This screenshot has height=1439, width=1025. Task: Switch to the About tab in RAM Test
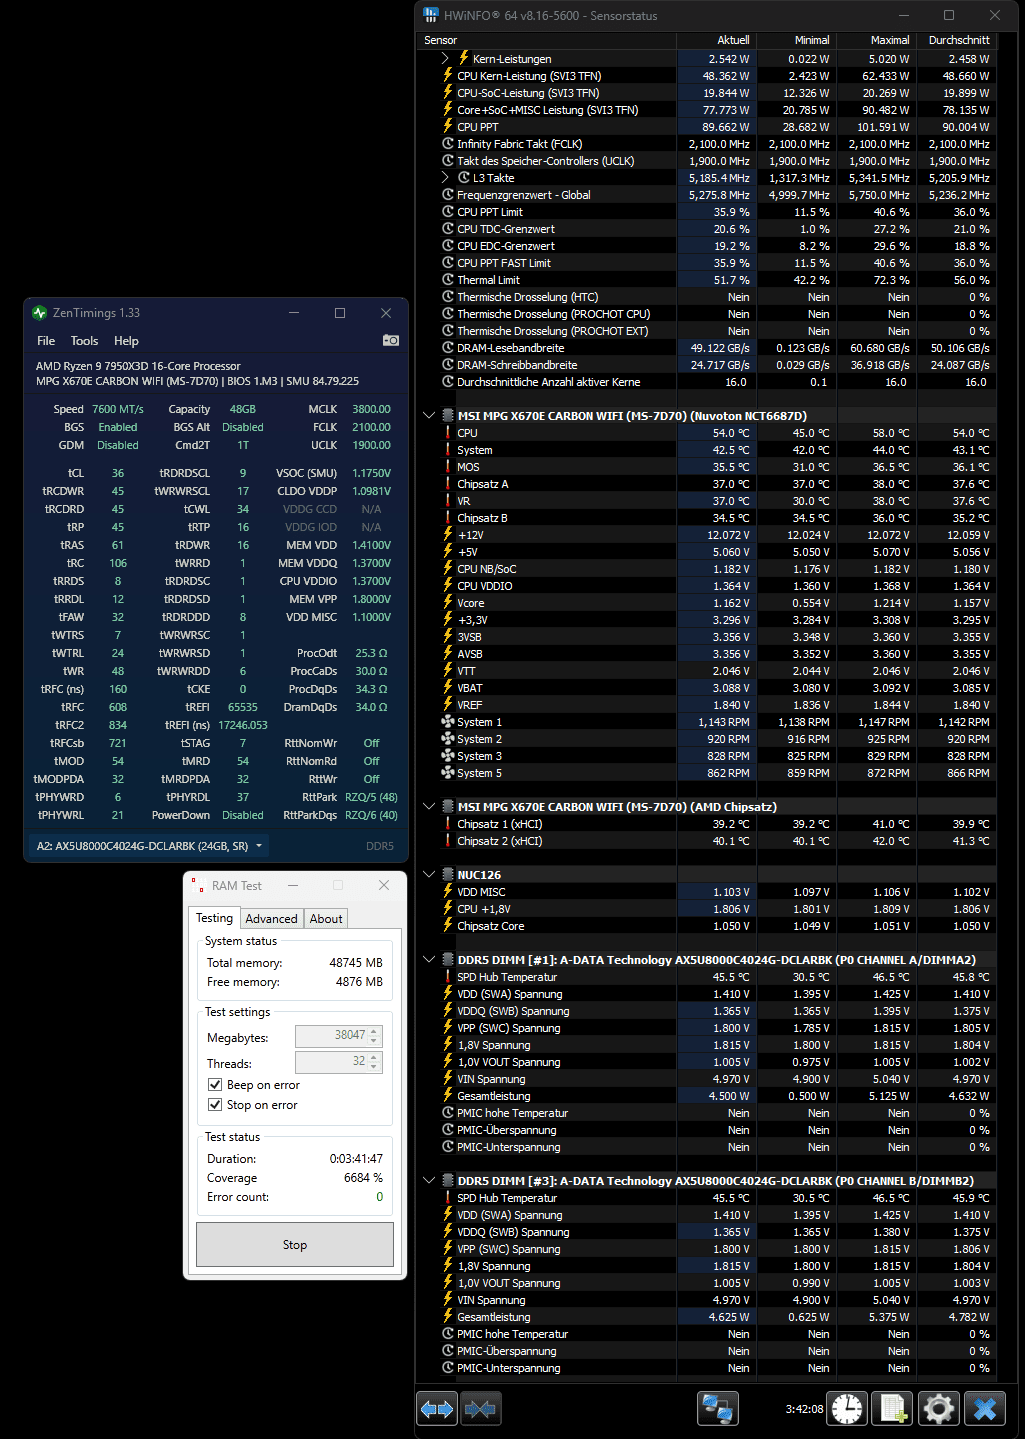pos(326,919)
